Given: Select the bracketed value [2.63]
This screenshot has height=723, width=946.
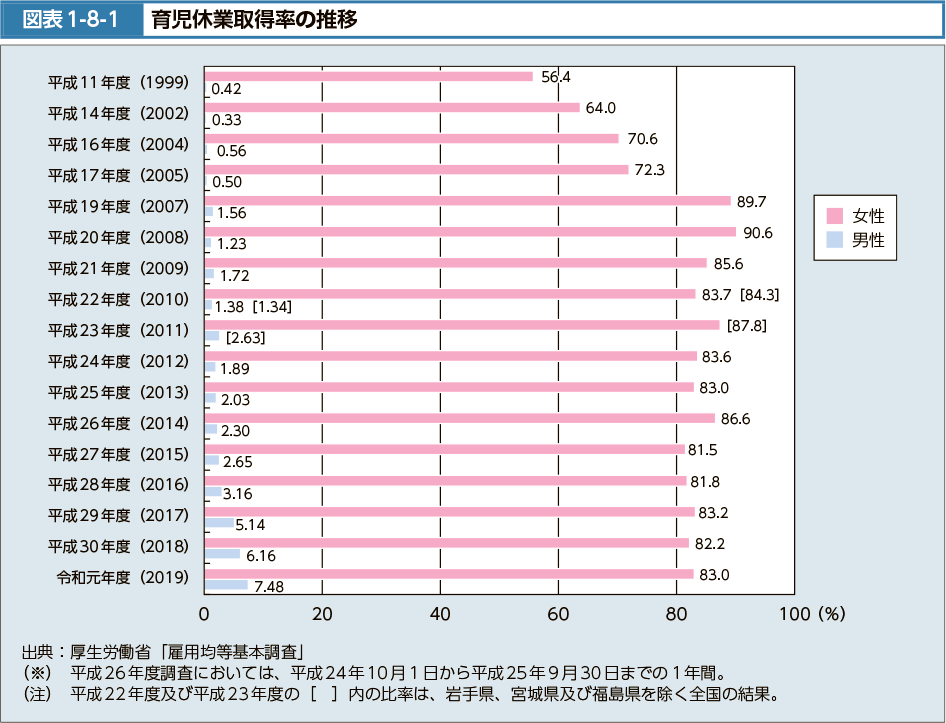Looking at the screenshot, I should [246, 338].
